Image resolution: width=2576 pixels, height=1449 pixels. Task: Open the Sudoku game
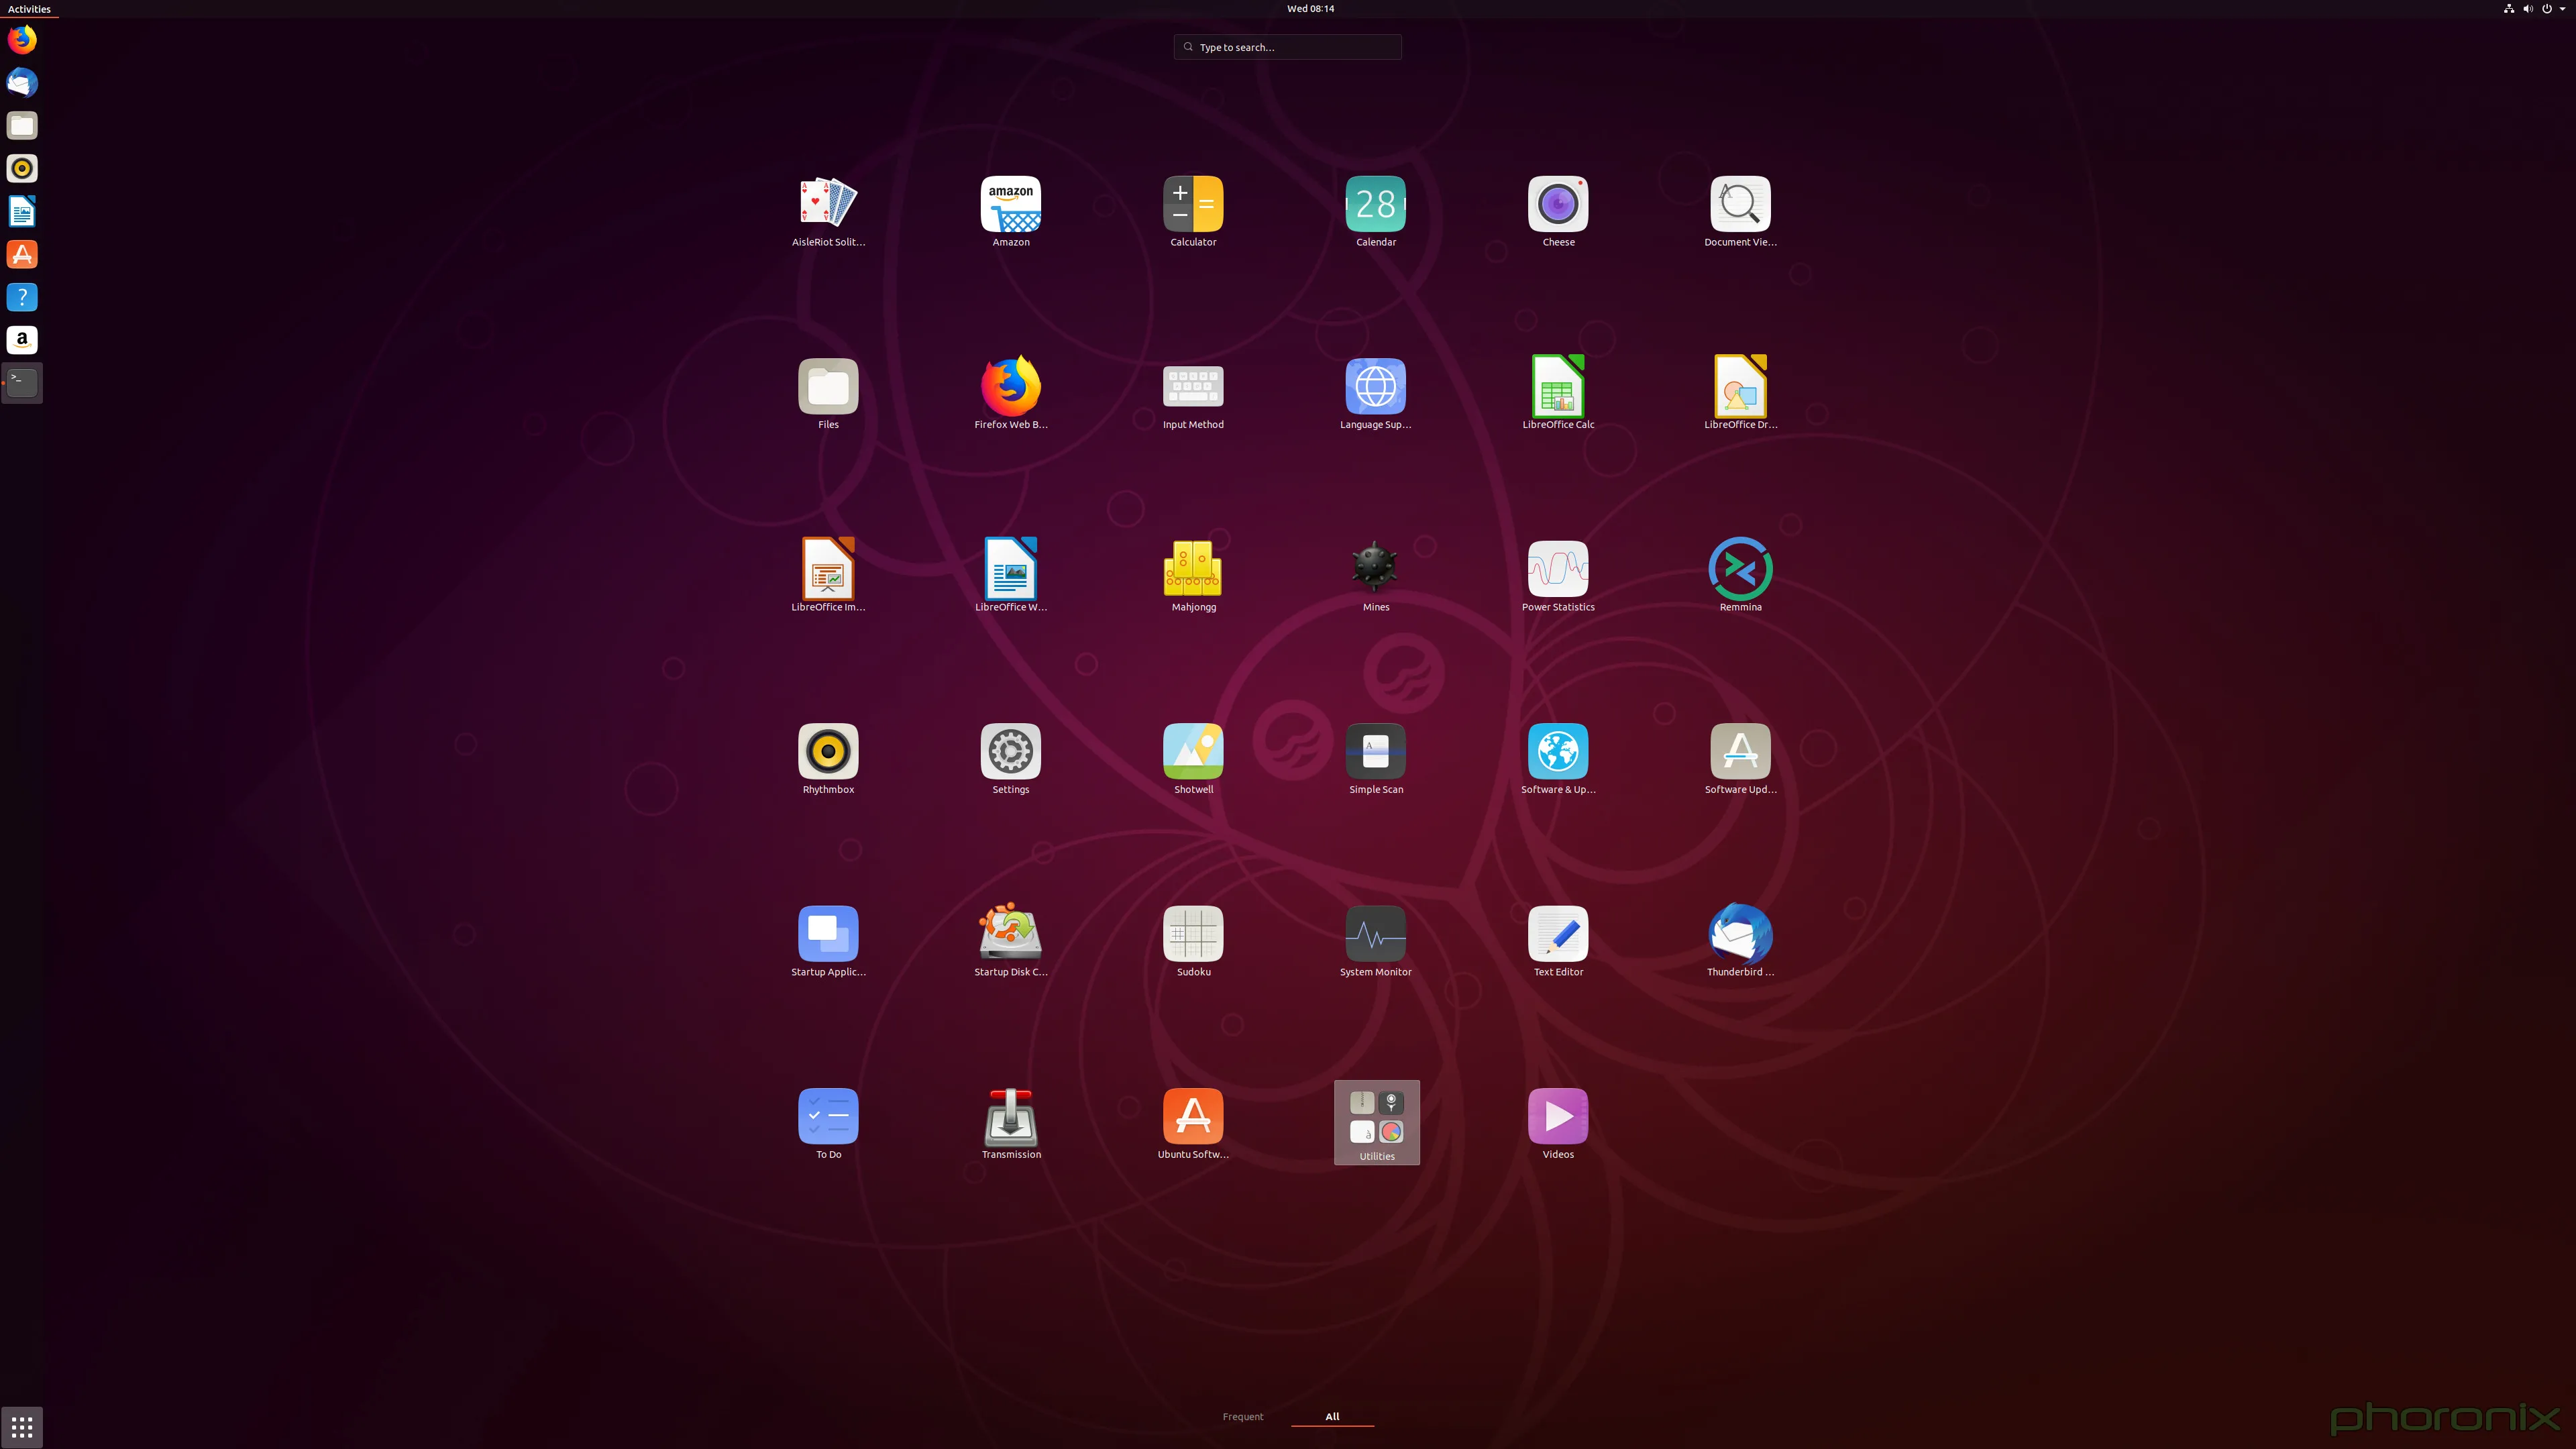[1193, 942]
